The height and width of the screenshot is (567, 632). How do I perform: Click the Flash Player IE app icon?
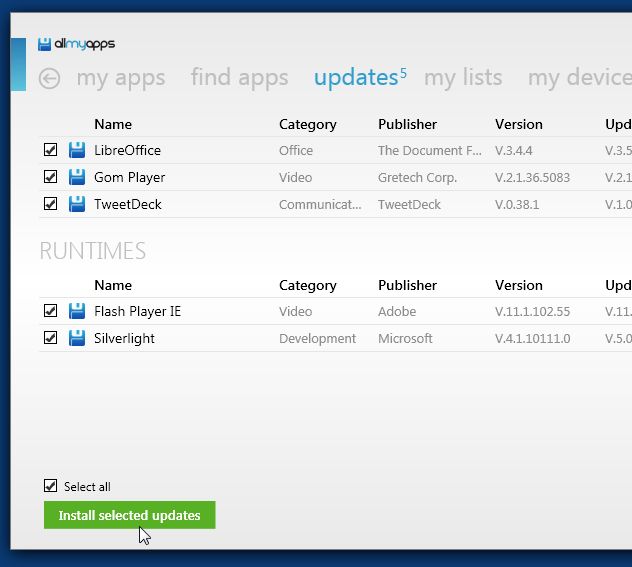tap(77, 311)
